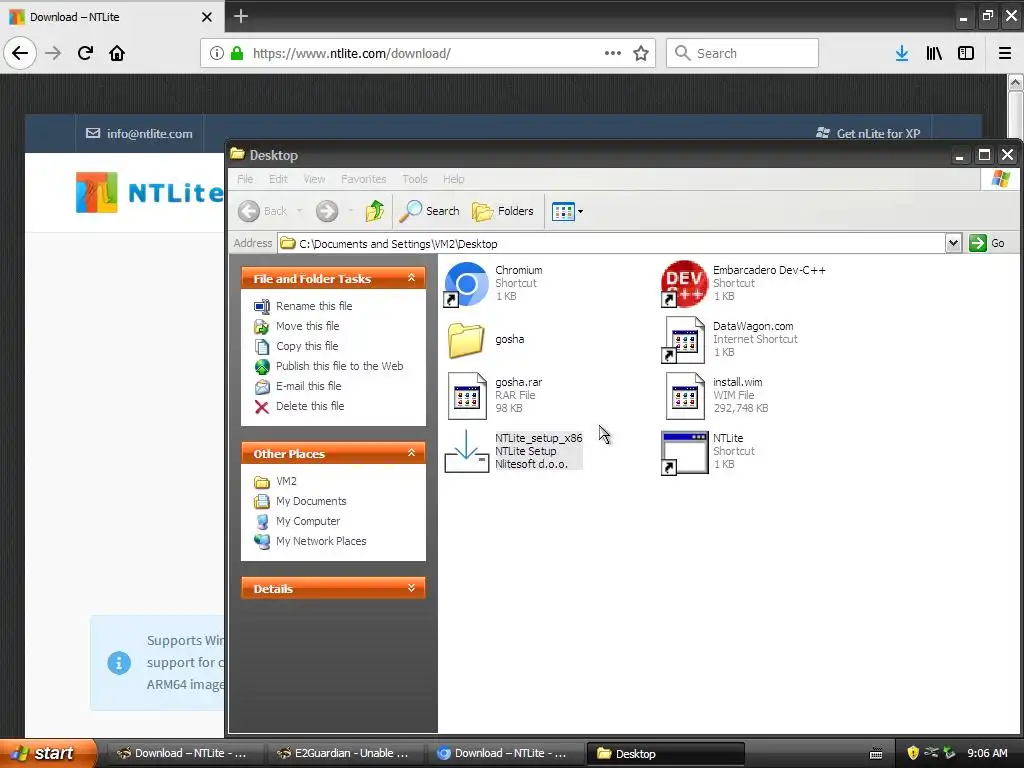Click the green Go button
Image resolution: width=1024 pixels, height=768 pixels.
[x=987, y=243]
